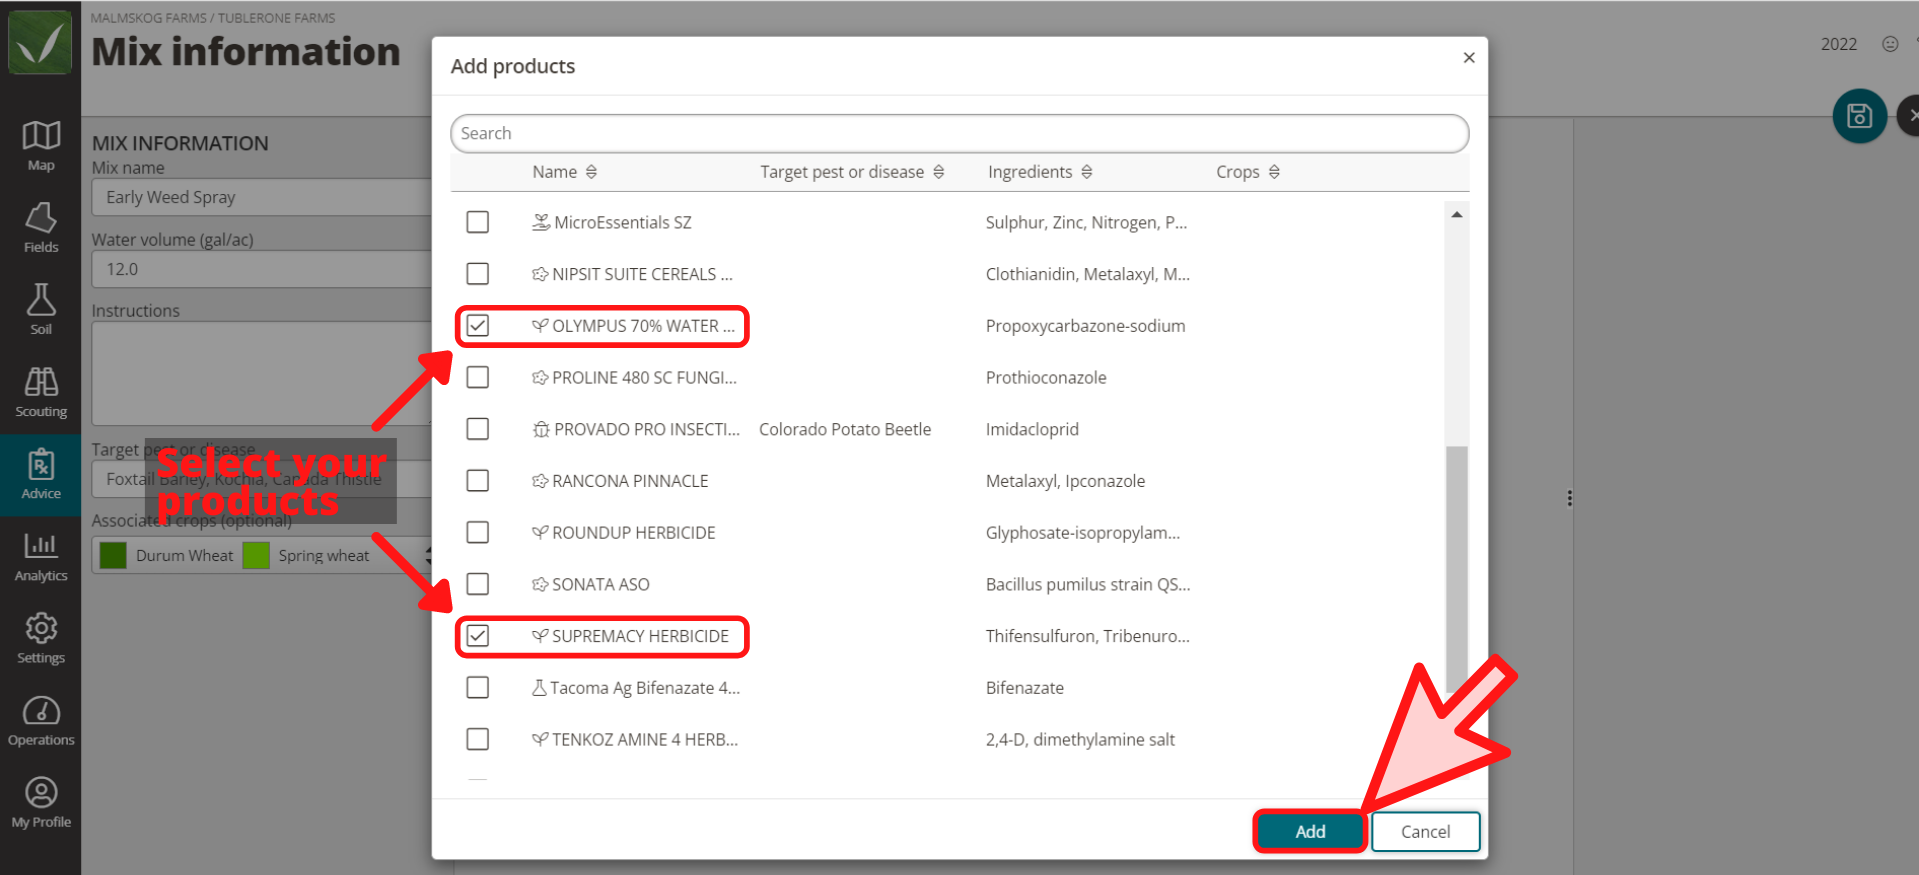This screenshot has width=1919, height=875.
Task: Click the SONATA ASO product icon
Action: click(540, 584)
